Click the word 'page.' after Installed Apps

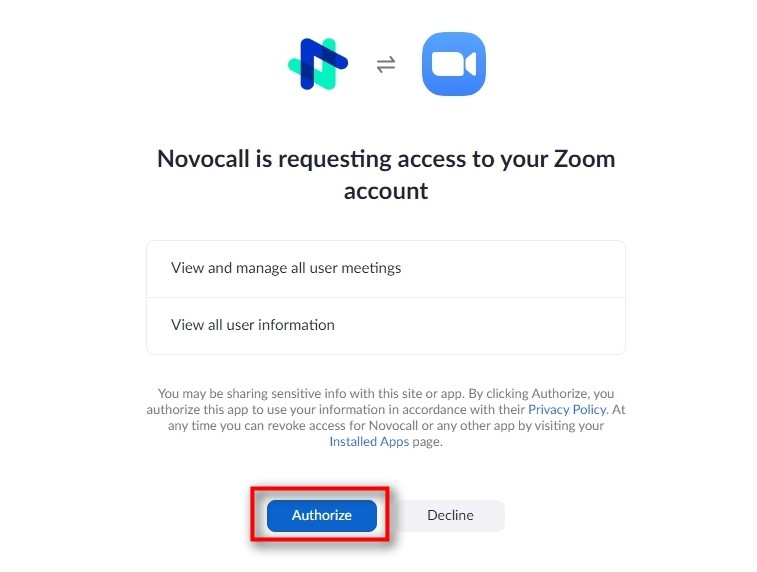click(x=427, y=442)
